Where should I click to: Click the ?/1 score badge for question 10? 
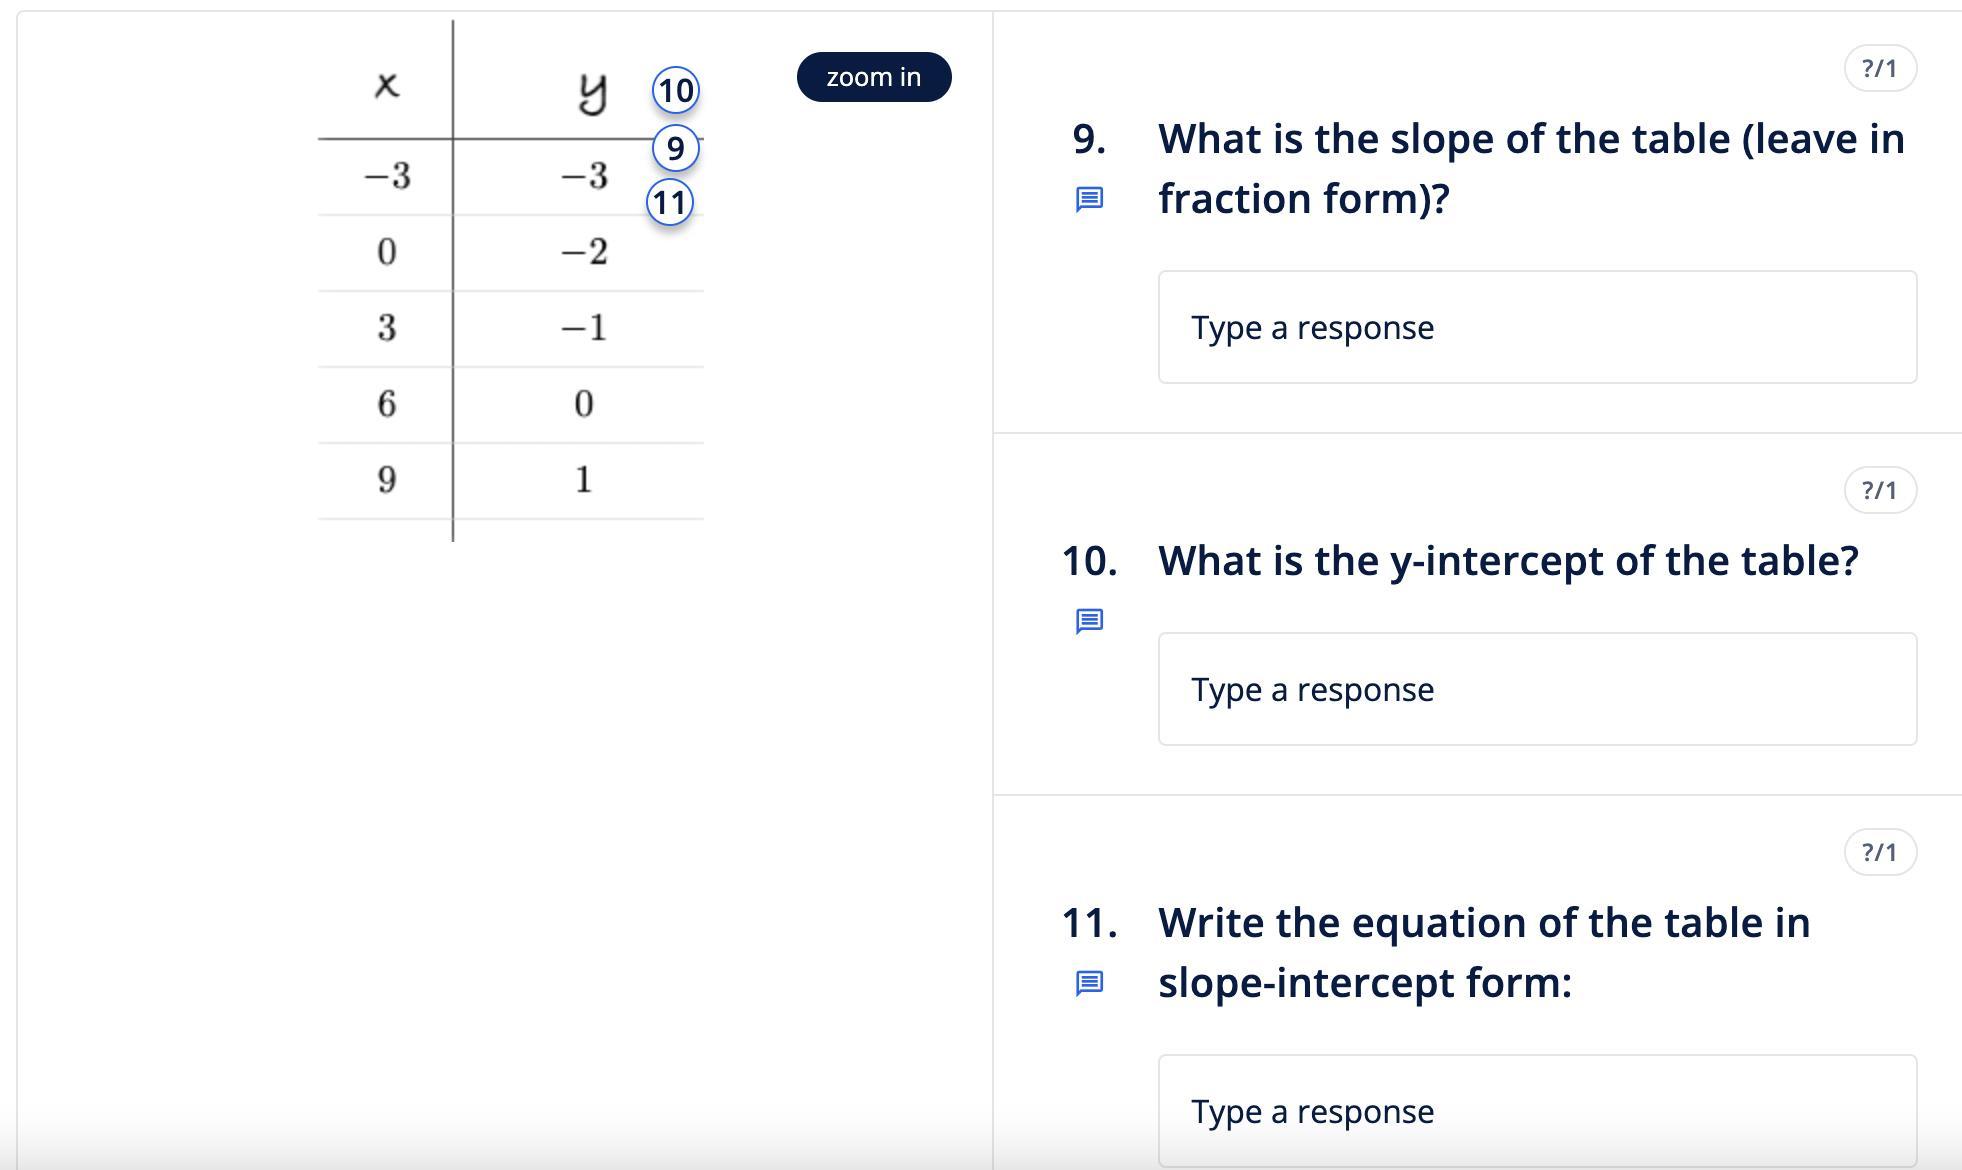click(x=1879, y=491)
